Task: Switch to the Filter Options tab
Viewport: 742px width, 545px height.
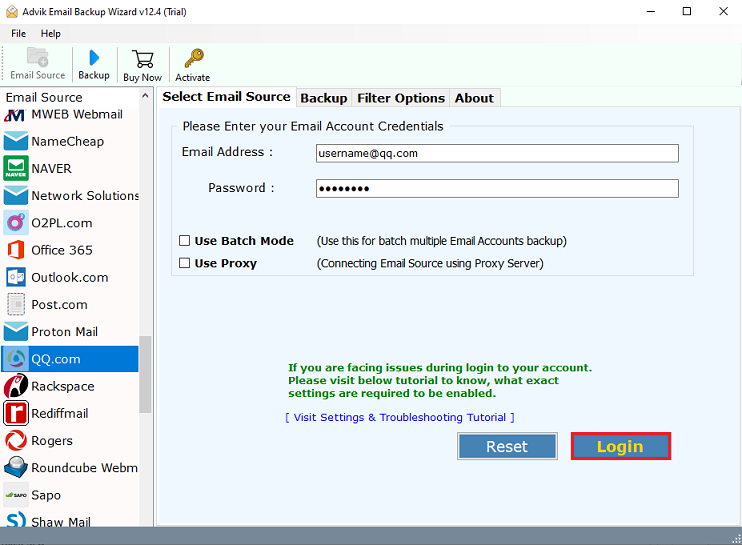Action: (401, 98)
